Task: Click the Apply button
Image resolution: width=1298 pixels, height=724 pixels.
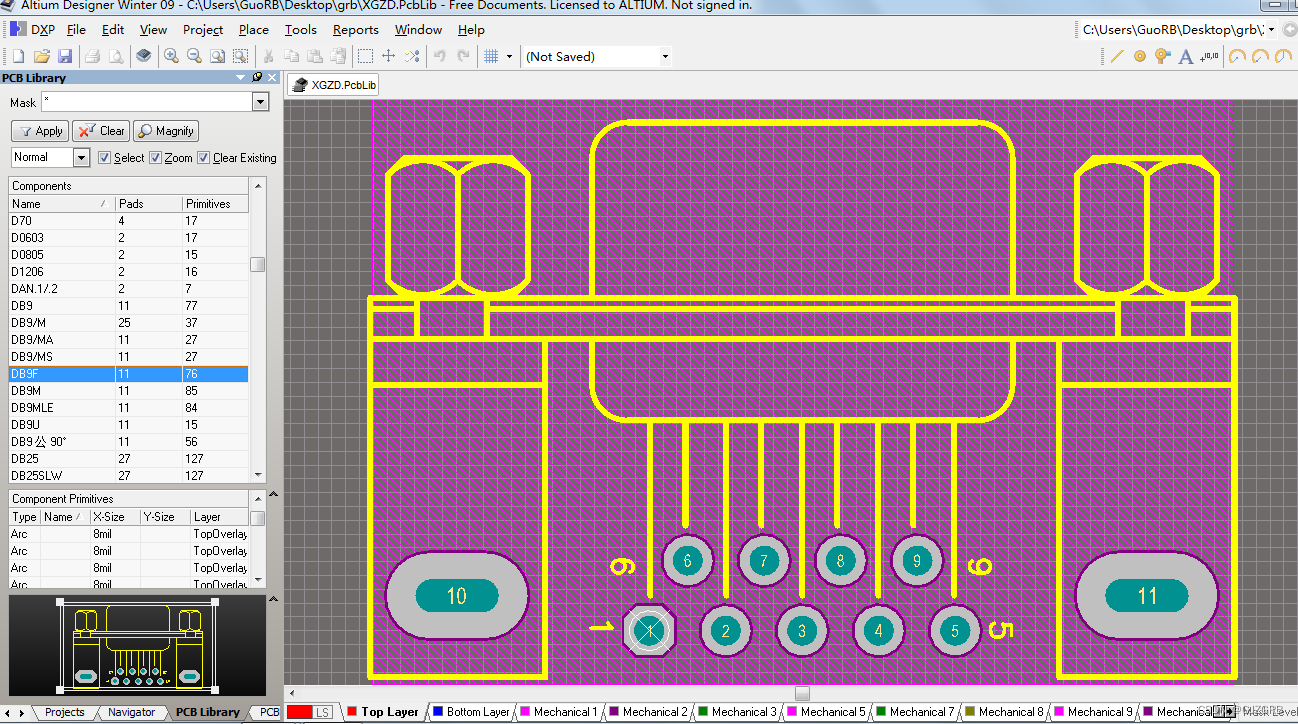Action: [x=39, y=131]
